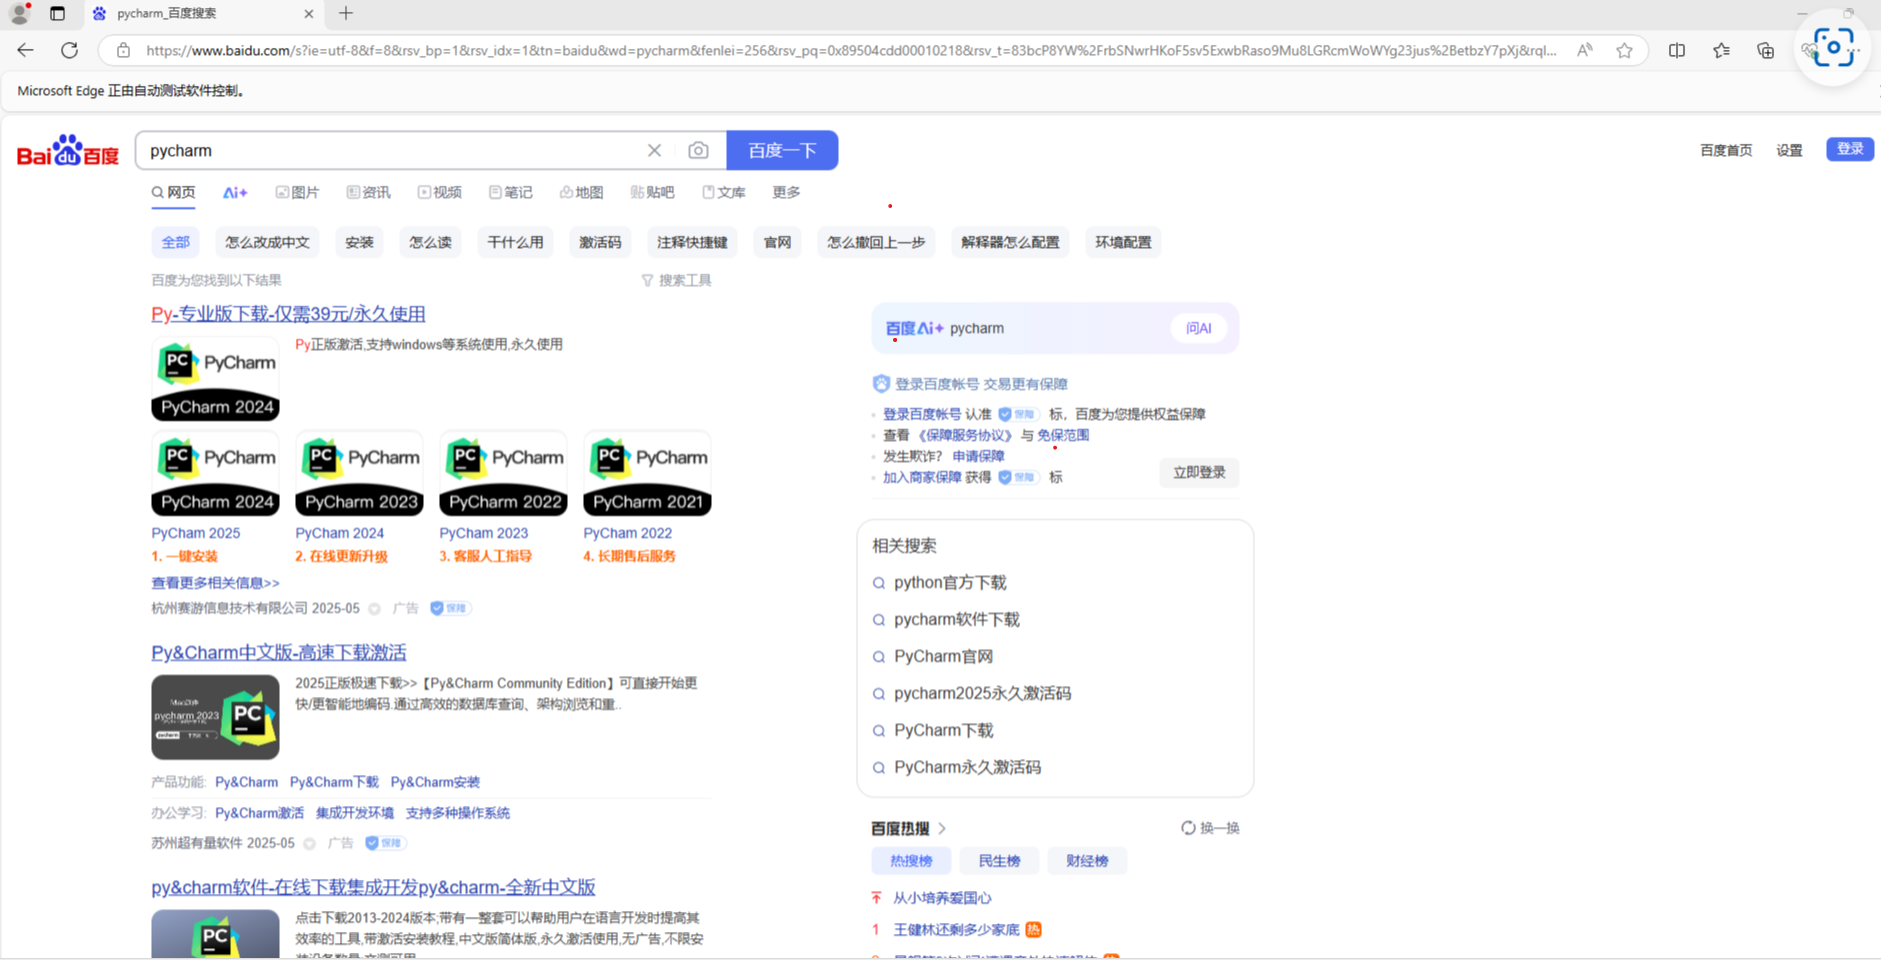Select the 激活码 filter chip
The width and height of the screenshot is (1881, 960).
click(600, 242)
